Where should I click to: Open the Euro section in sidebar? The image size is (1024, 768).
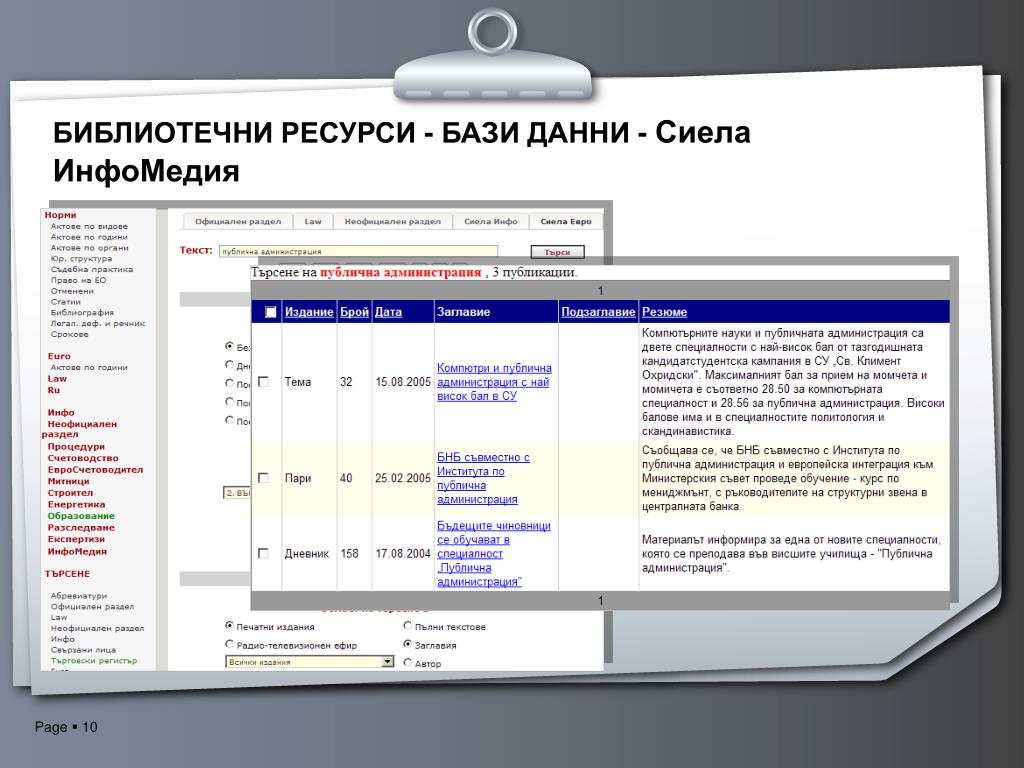click(59, 356)
